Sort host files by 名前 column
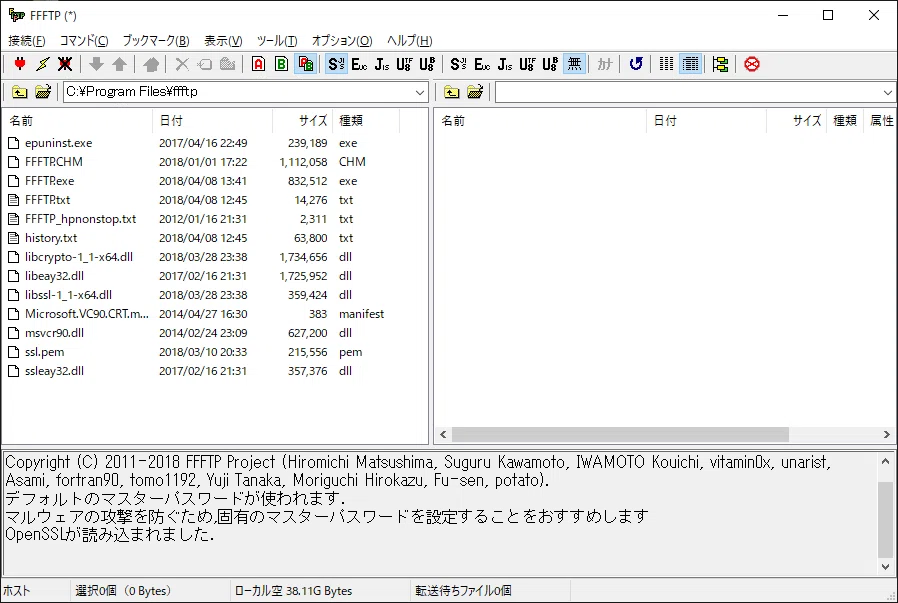 [x=541, y=121]
